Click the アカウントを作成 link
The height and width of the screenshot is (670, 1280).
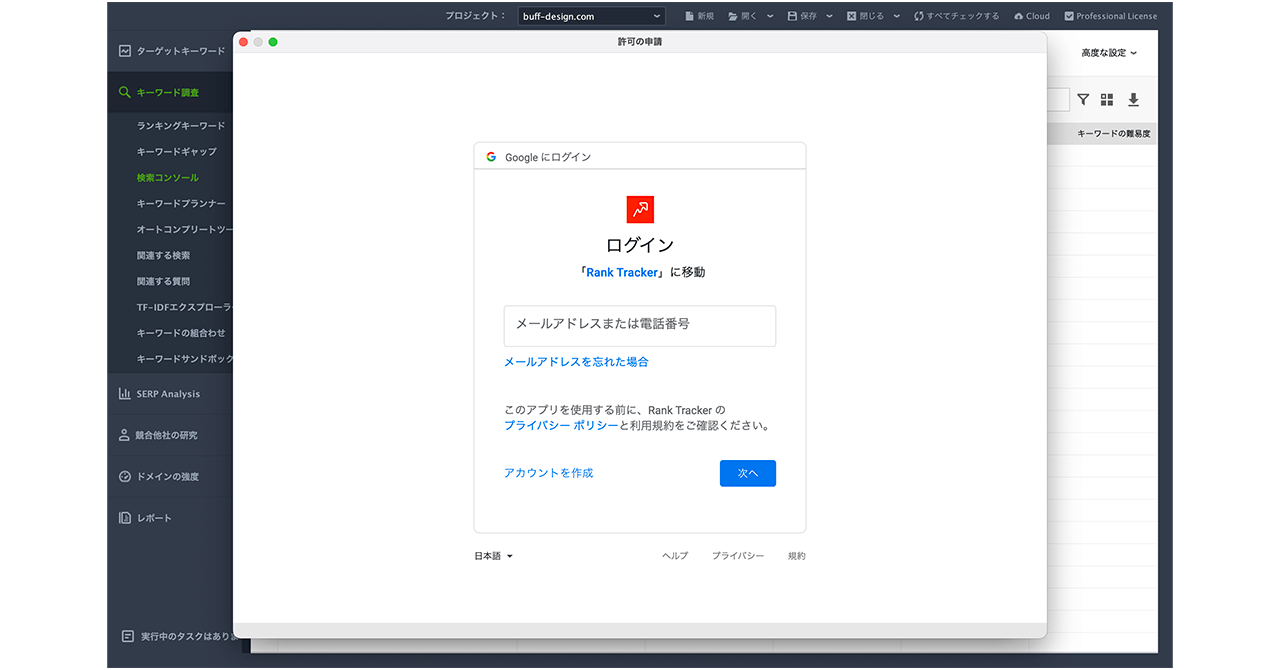[x=548, y=473]
